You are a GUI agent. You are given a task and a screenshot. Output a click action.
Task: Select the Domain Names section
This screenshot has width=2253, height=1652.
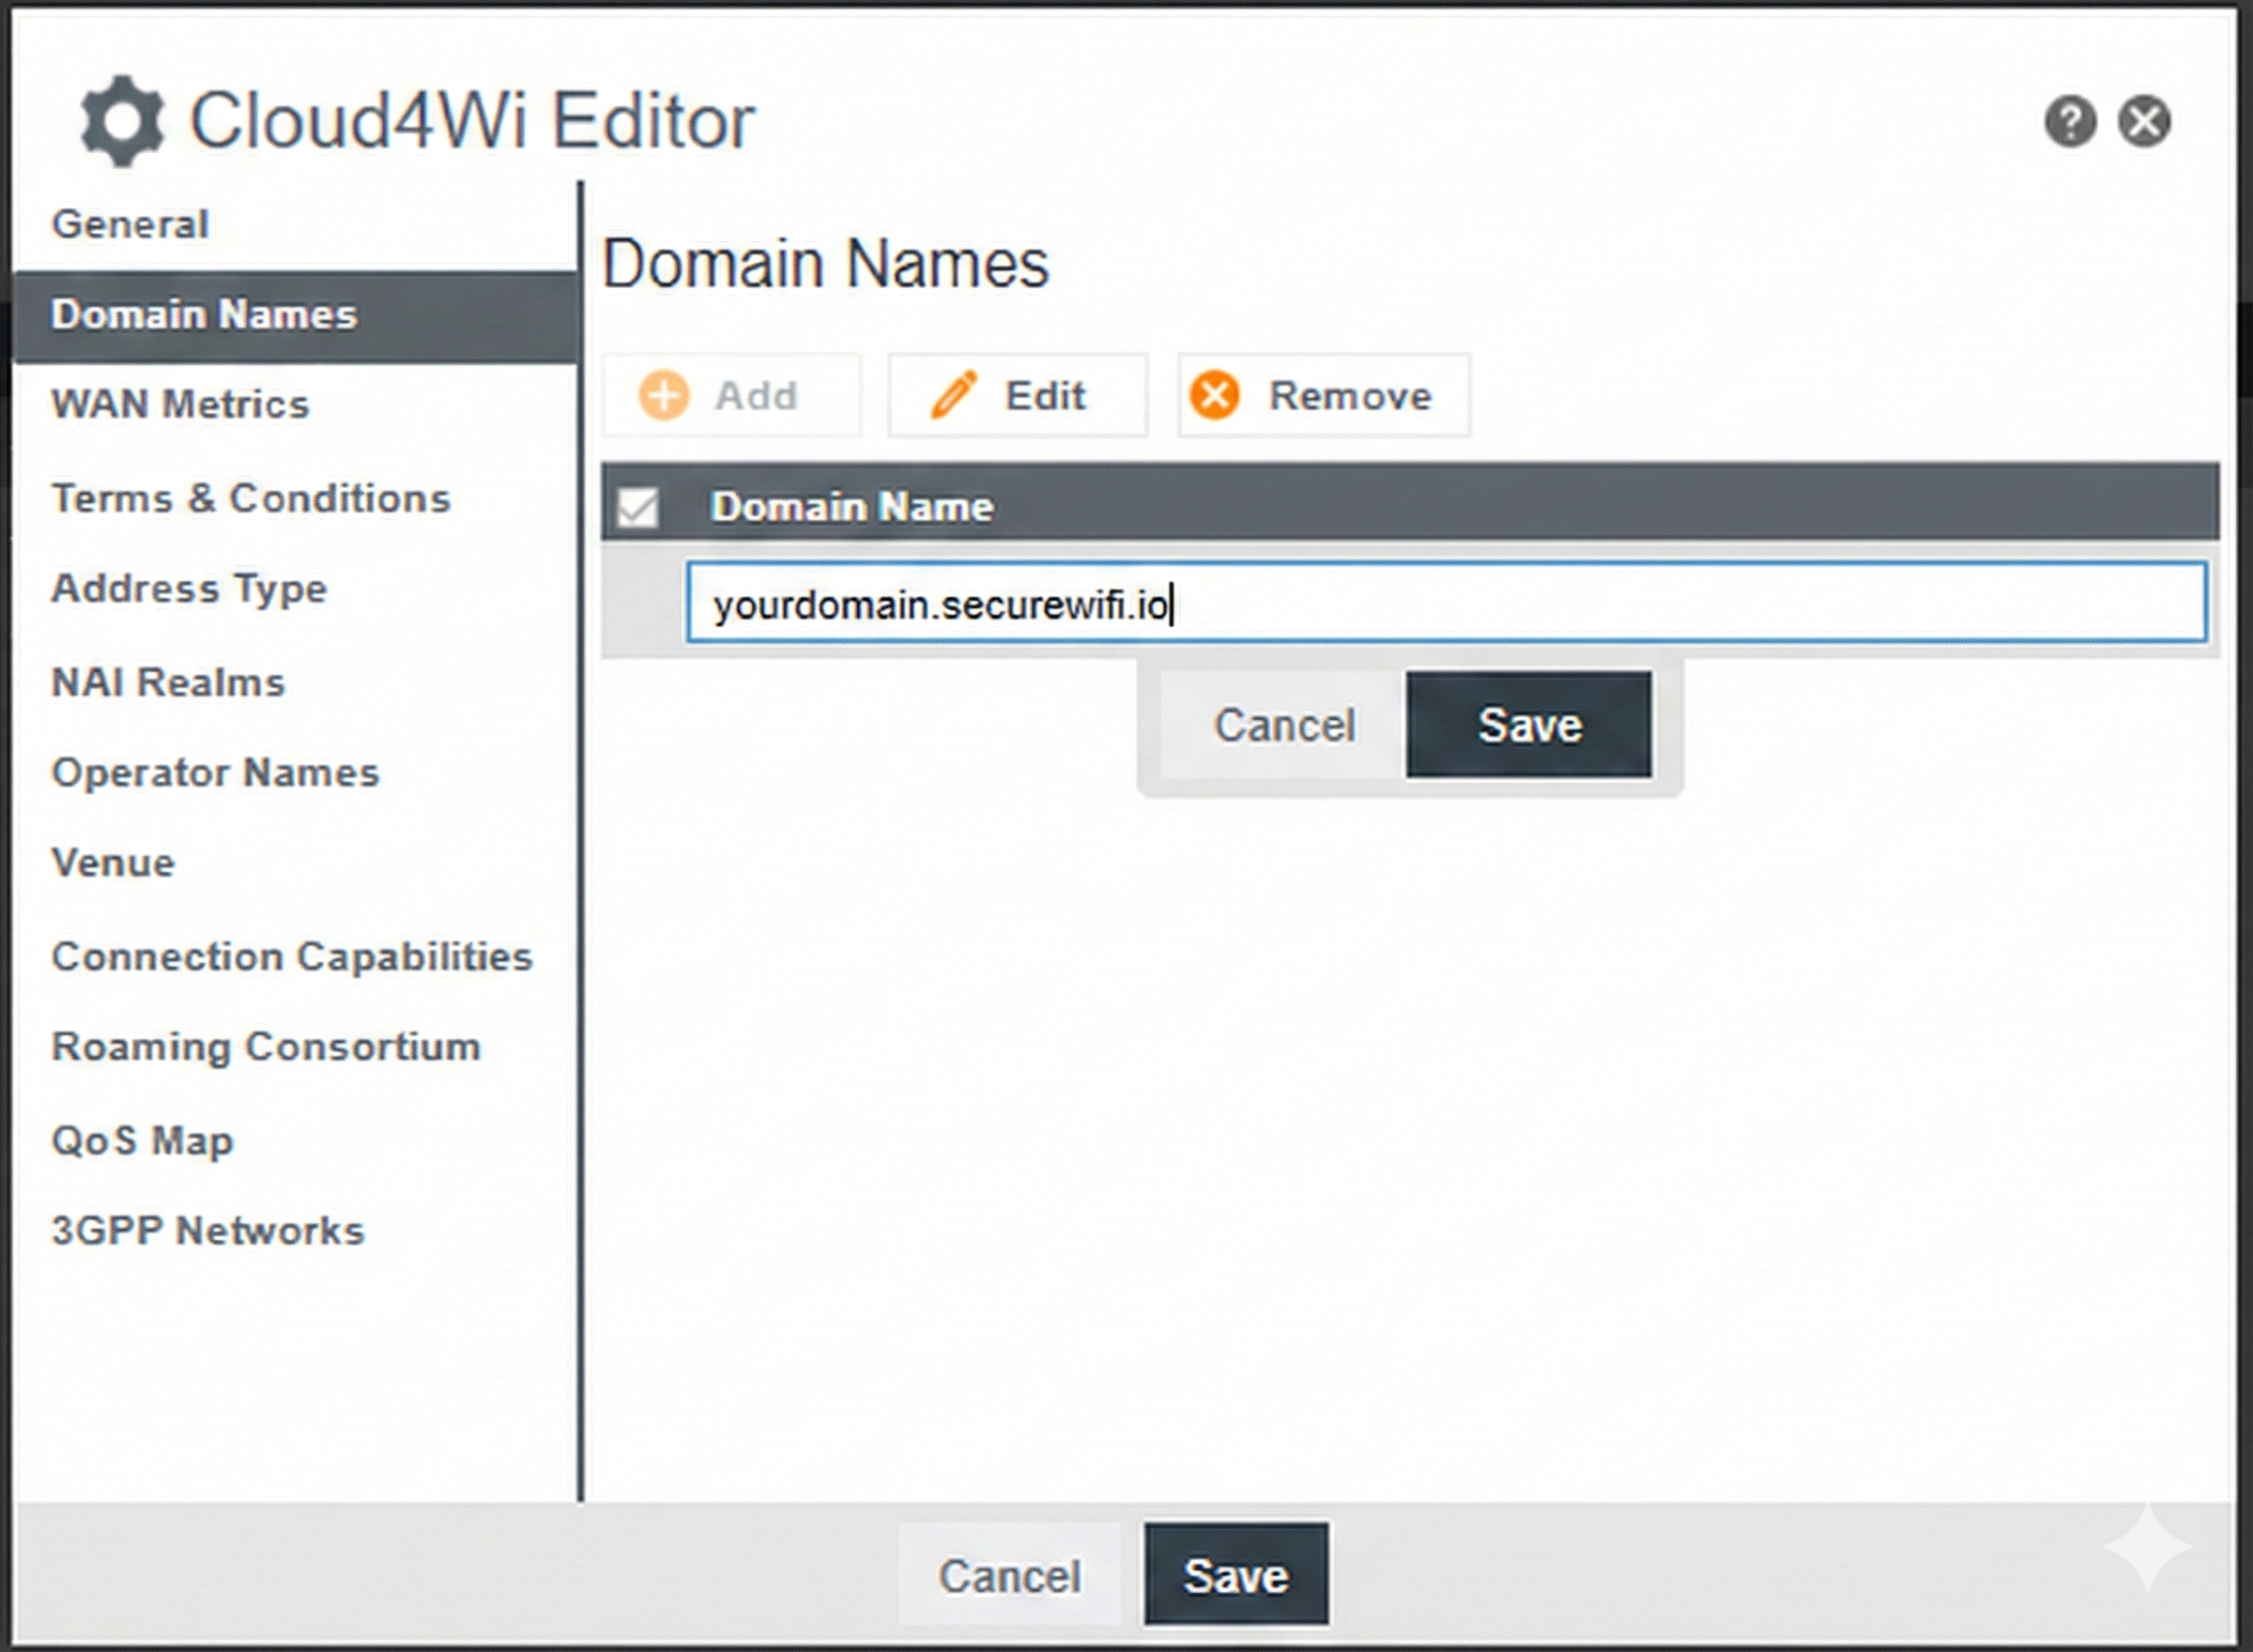(x=296, y=315)
